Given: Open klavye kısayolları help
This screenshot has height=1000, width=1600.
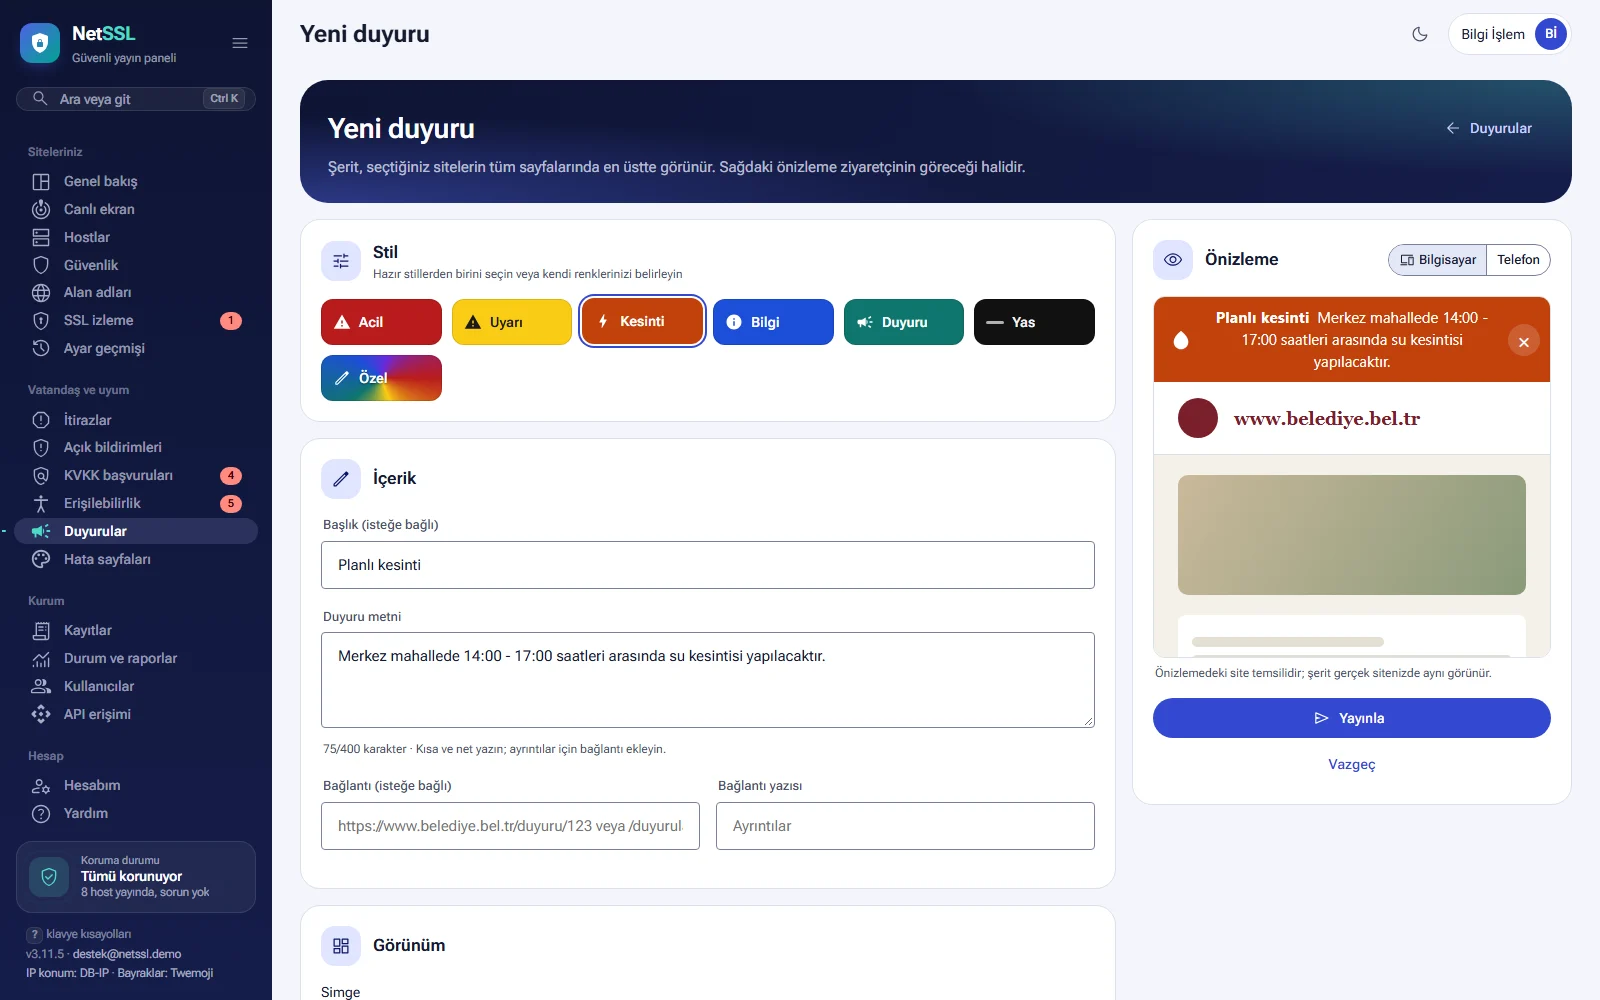Looking at the screenshot, I should coord(79,934).
